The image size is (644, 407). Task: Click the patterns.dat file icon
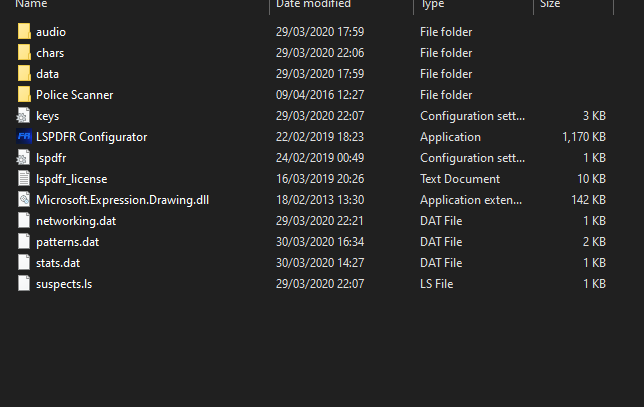(24, 242)
